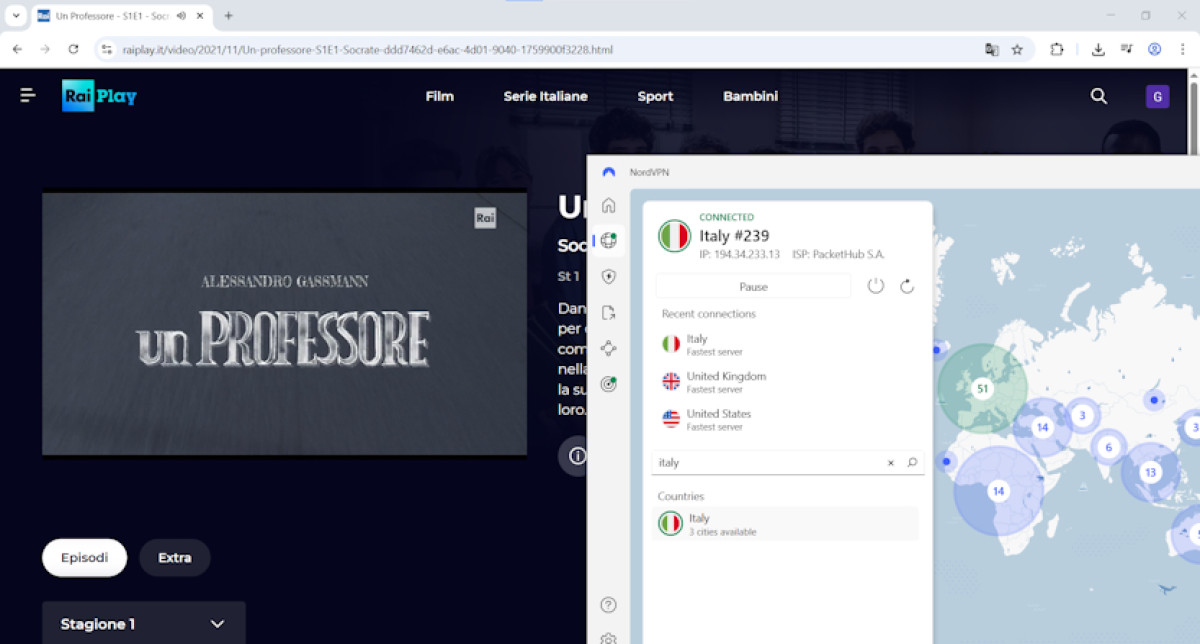Reload the page in Chrome

(x=73, y=49)
